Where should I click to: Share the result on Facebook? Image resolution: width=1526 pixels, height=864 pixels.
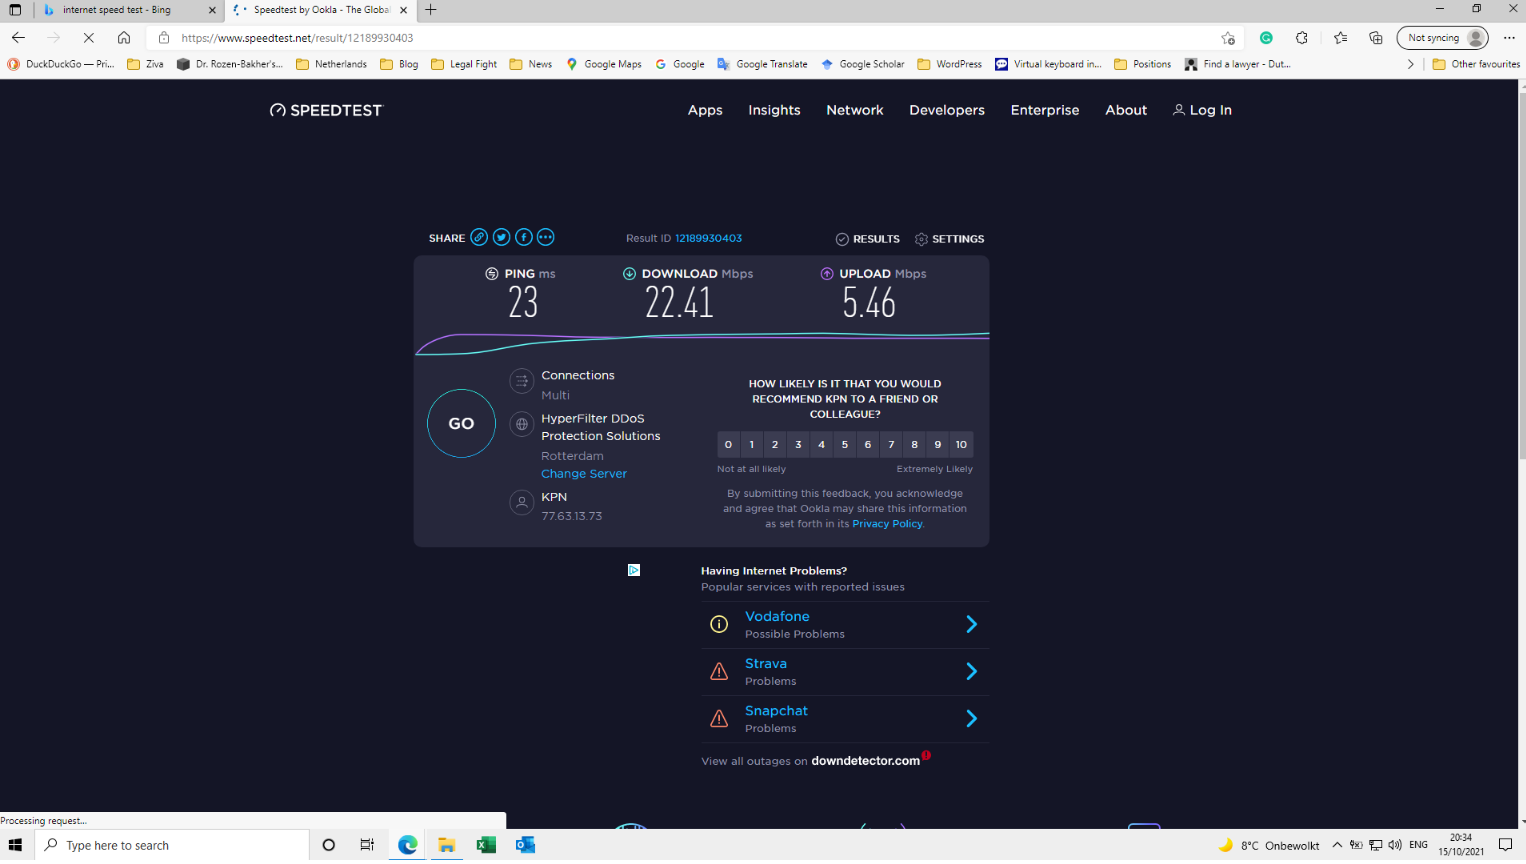tap(523, 237)
